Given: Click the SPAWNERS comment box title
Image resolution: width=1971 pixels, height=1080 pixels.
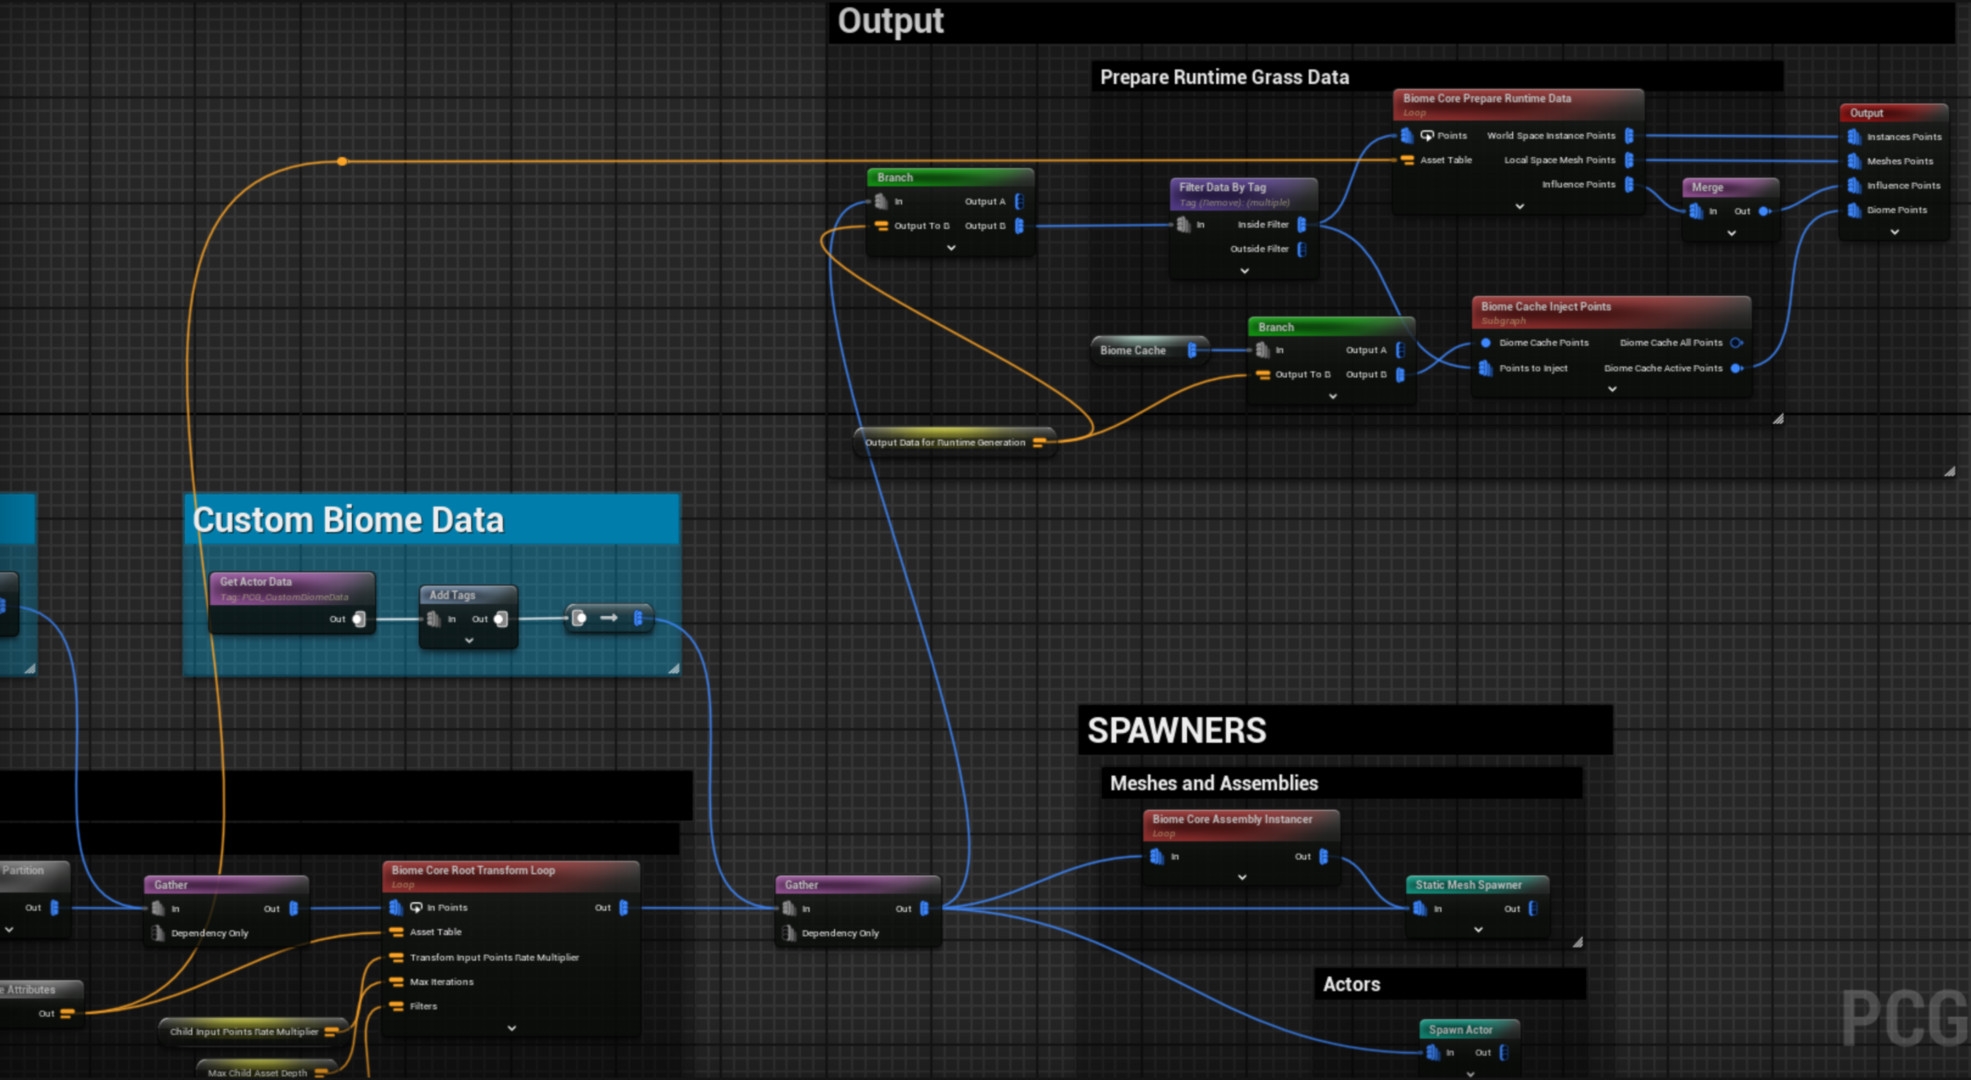Looking at the screenshot, I should coord(1176,730).
